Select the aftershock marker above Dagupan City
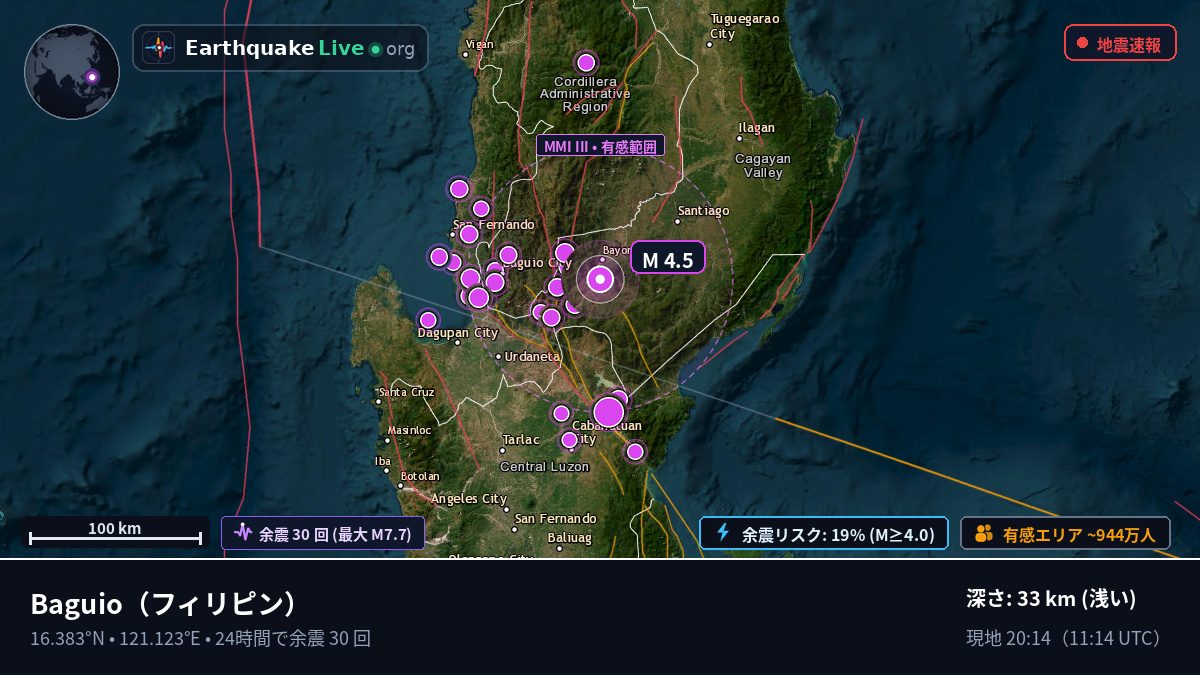The height and width of the screenshot is (675, 1200). (x=428, y=320)
